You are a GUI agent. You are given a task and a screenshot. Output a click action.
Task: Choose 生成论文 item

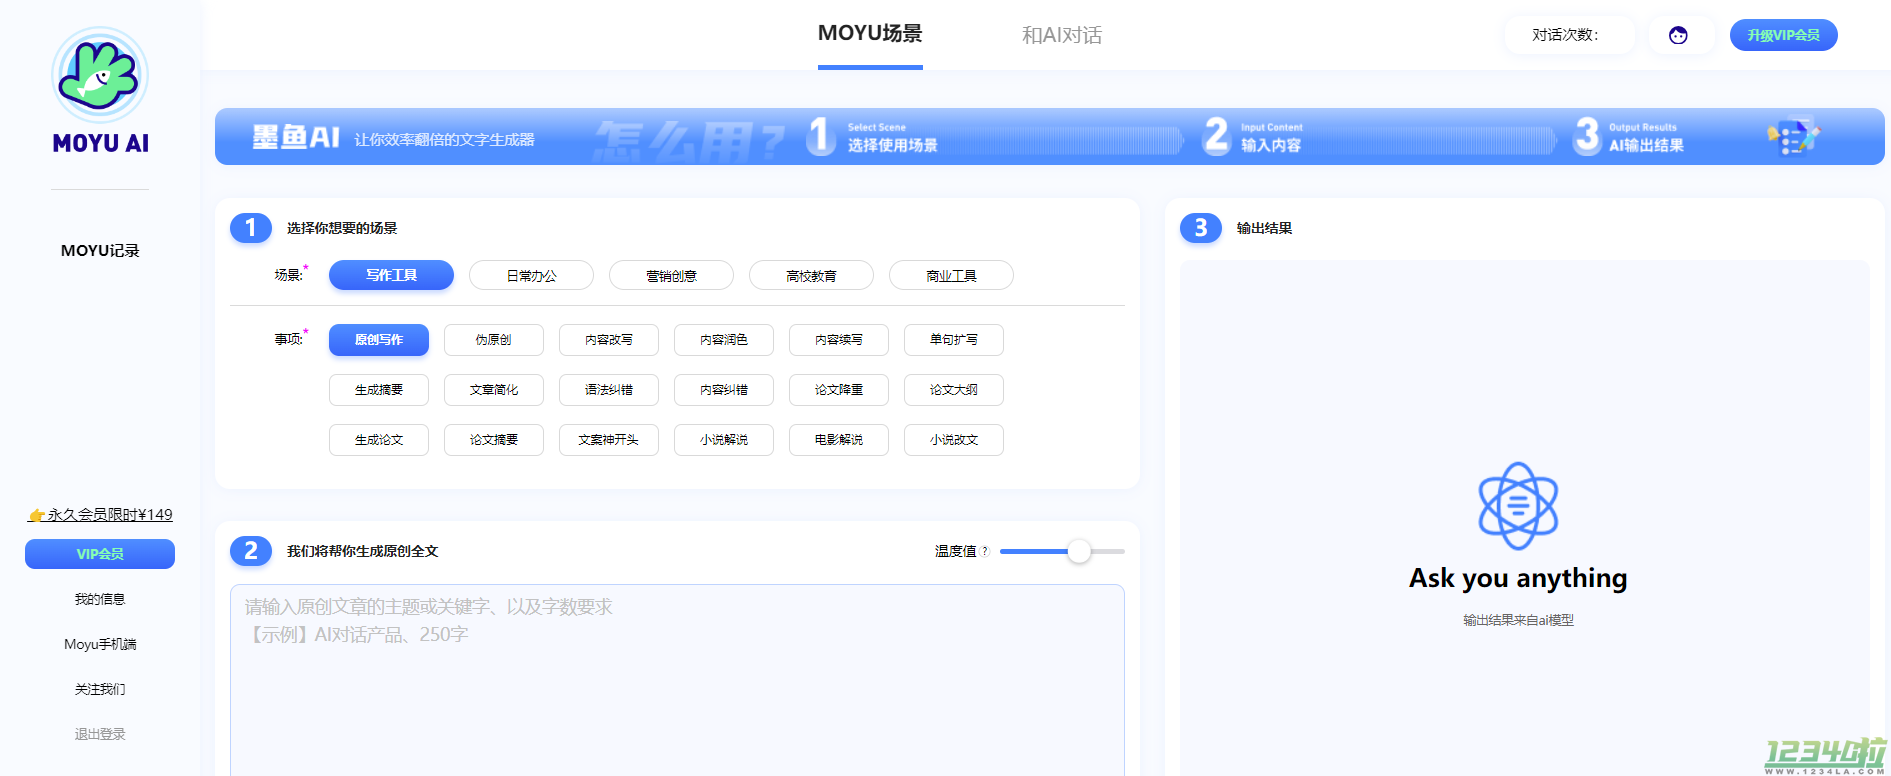(379, 440)
